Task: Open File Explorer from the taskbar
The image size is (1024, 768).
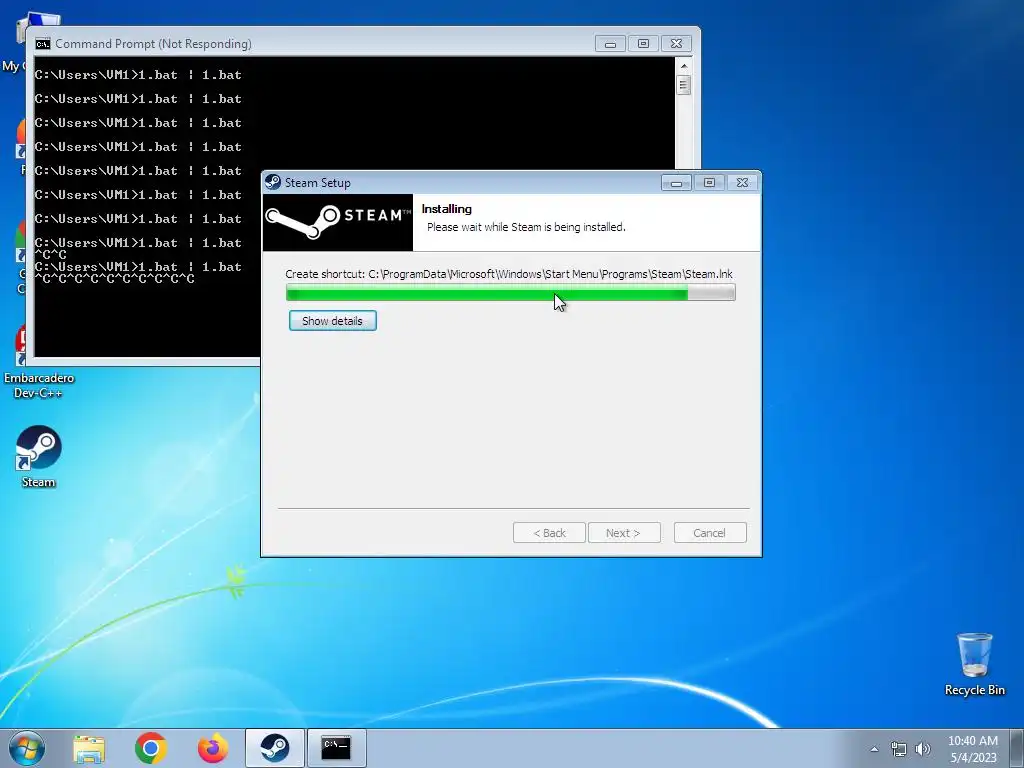Action: pyautogui.click(x=89, y=748)
